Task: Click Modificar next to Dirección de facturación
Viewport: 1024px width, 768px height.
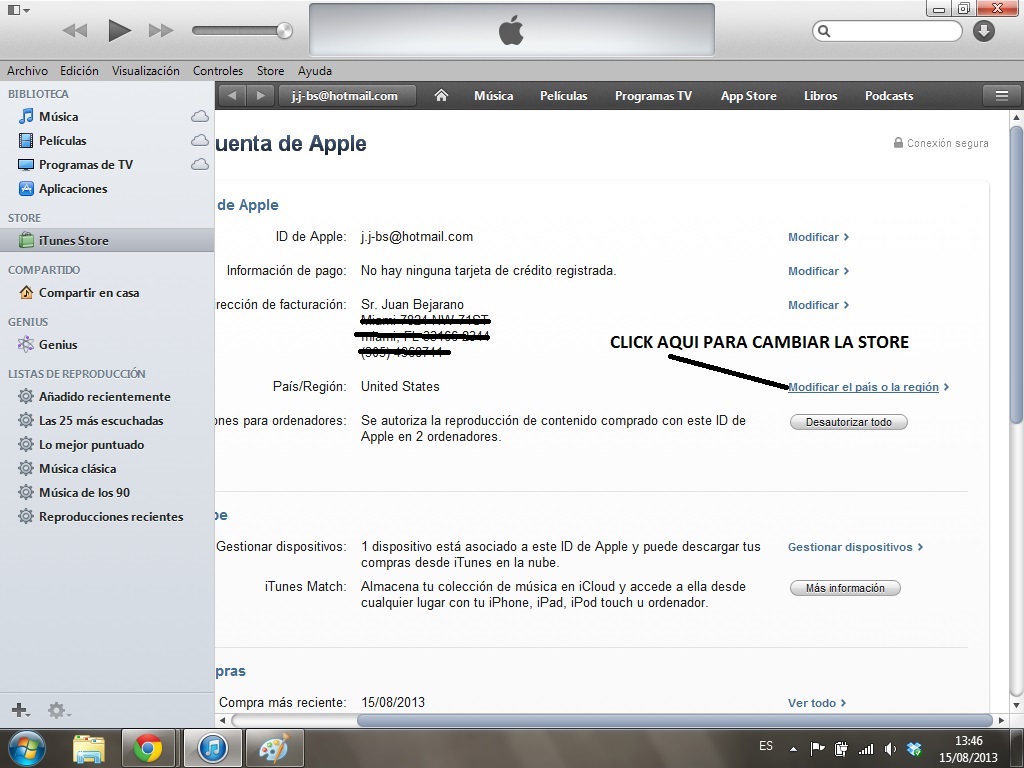Action: point(818,305)
